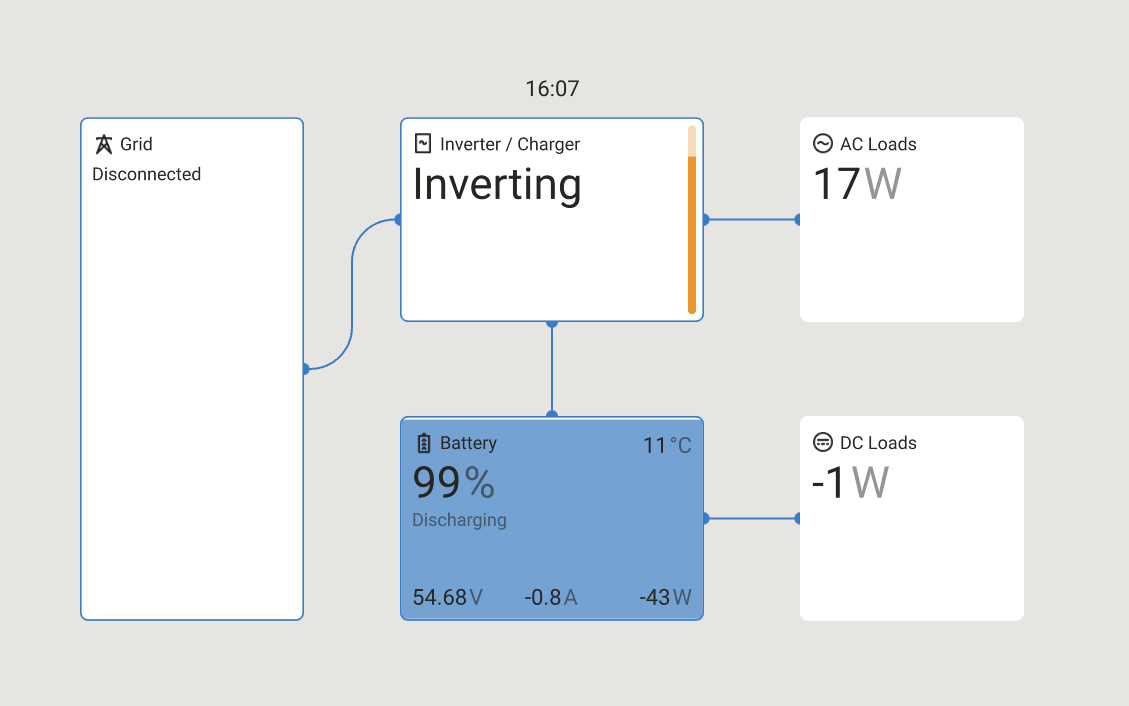Click the Inverting status label
Screen dimensions: 1129x706
pos(497,185)
